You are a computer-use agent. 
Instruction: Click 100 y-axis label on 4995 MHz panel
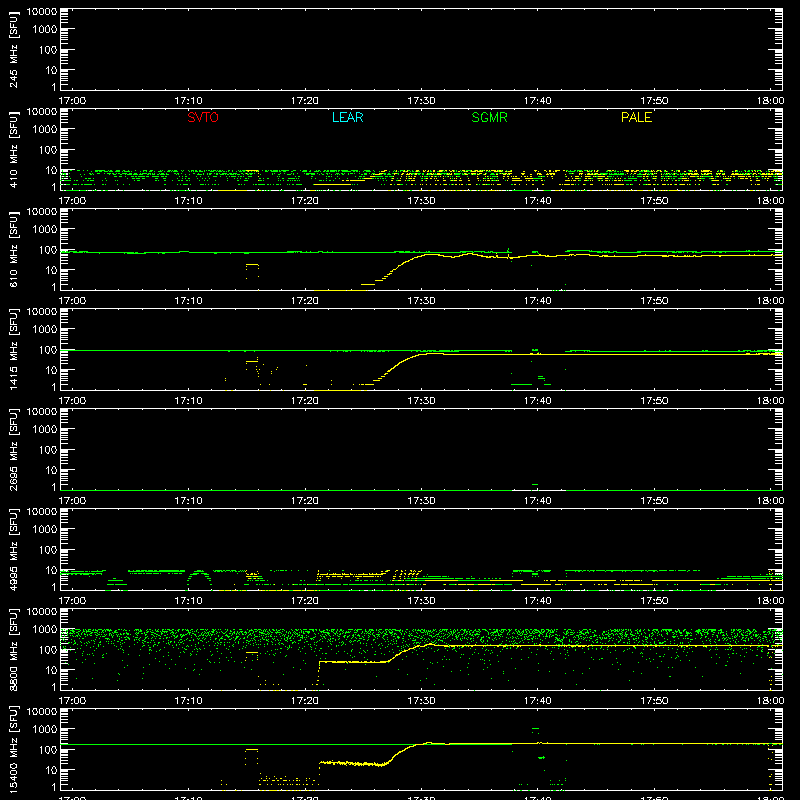click(x=48, y=550)
